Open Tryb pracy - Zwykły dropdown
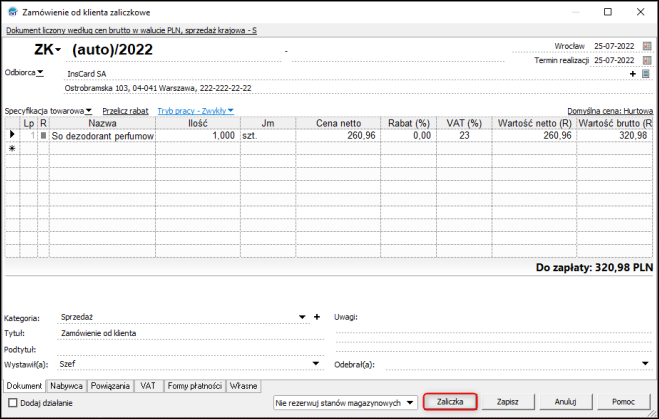 click(195, 111)
